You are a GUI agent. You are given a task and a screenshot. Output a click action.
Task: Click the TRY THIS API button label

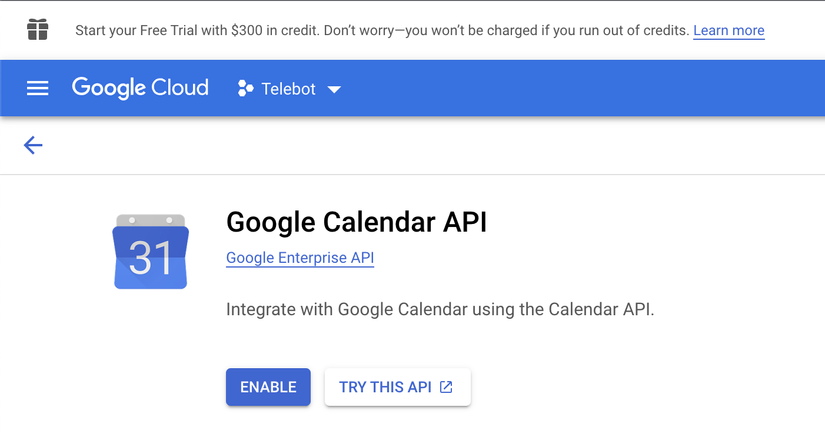coord(385,387)
